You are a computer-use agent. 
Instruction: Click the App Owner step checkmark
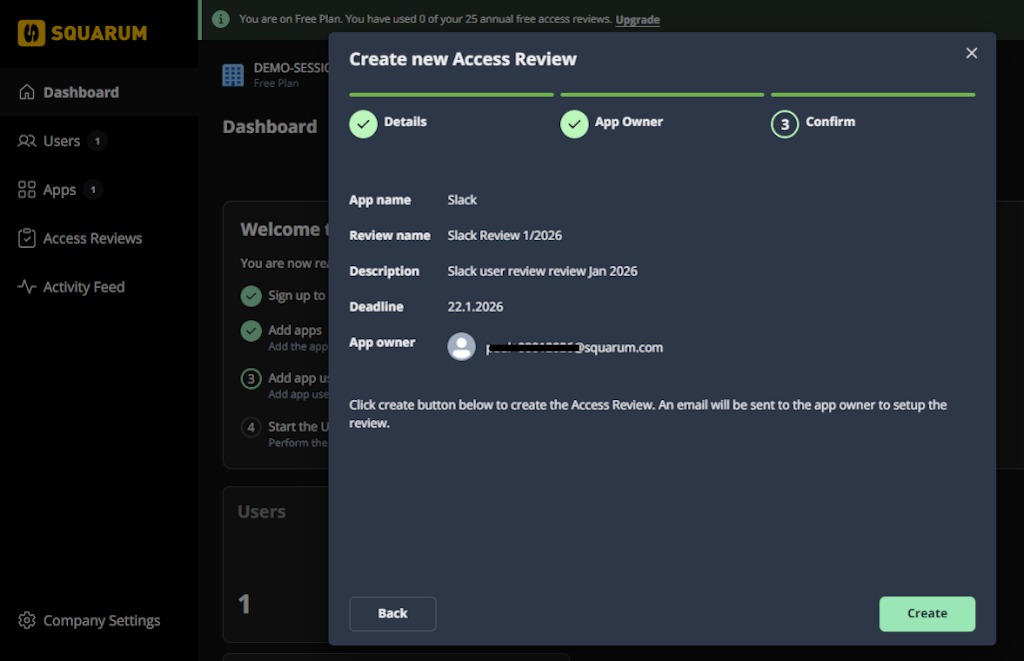[574, 125]
